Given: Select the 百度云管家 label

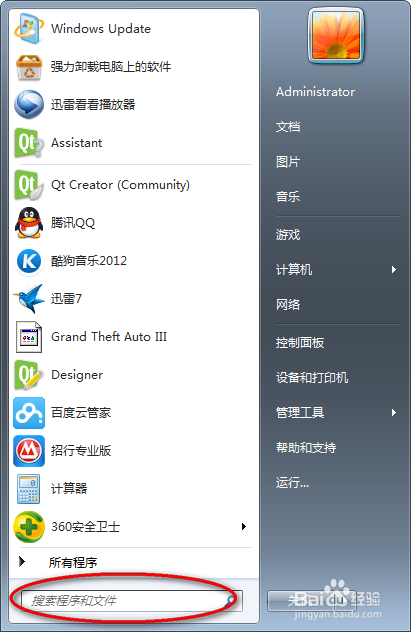Looking at the screenshot, I should (81, 413).
